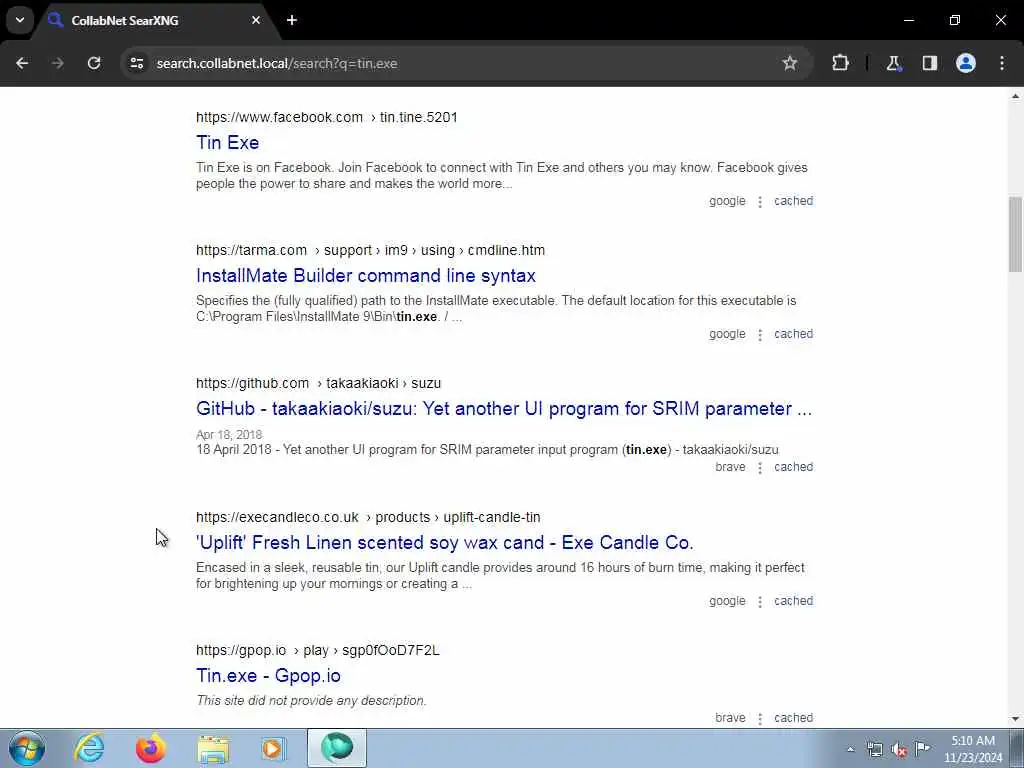Viewport: 1024px width, 768px height.
Task: Bookmark this page with the star icon
Action: [790, 63]
